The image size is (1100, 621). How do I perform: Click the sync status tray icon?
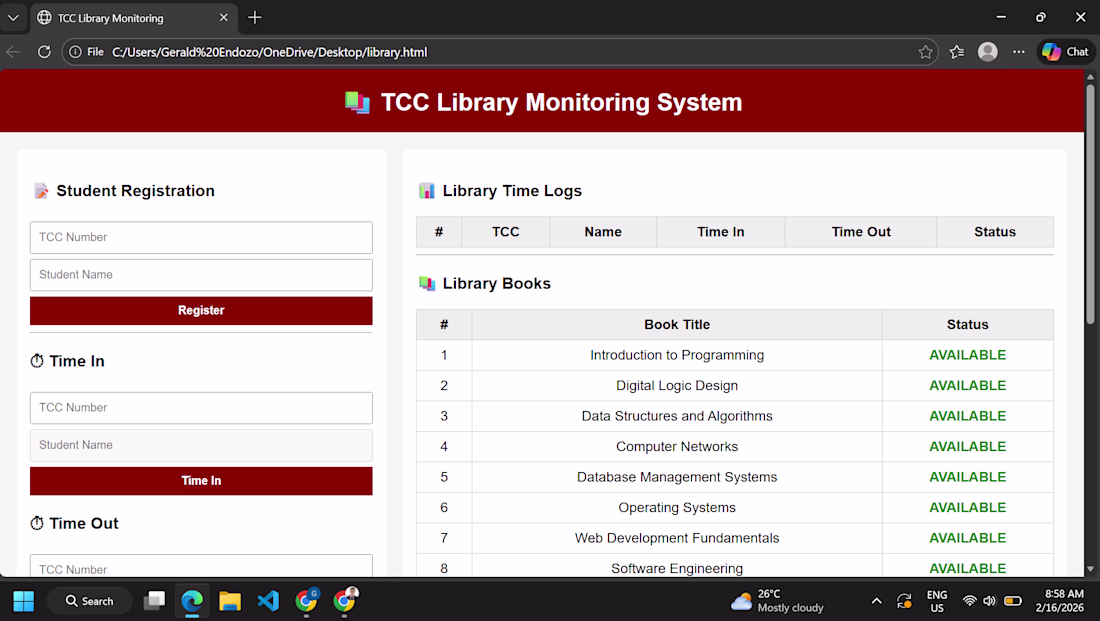click(x=904, y=601)
